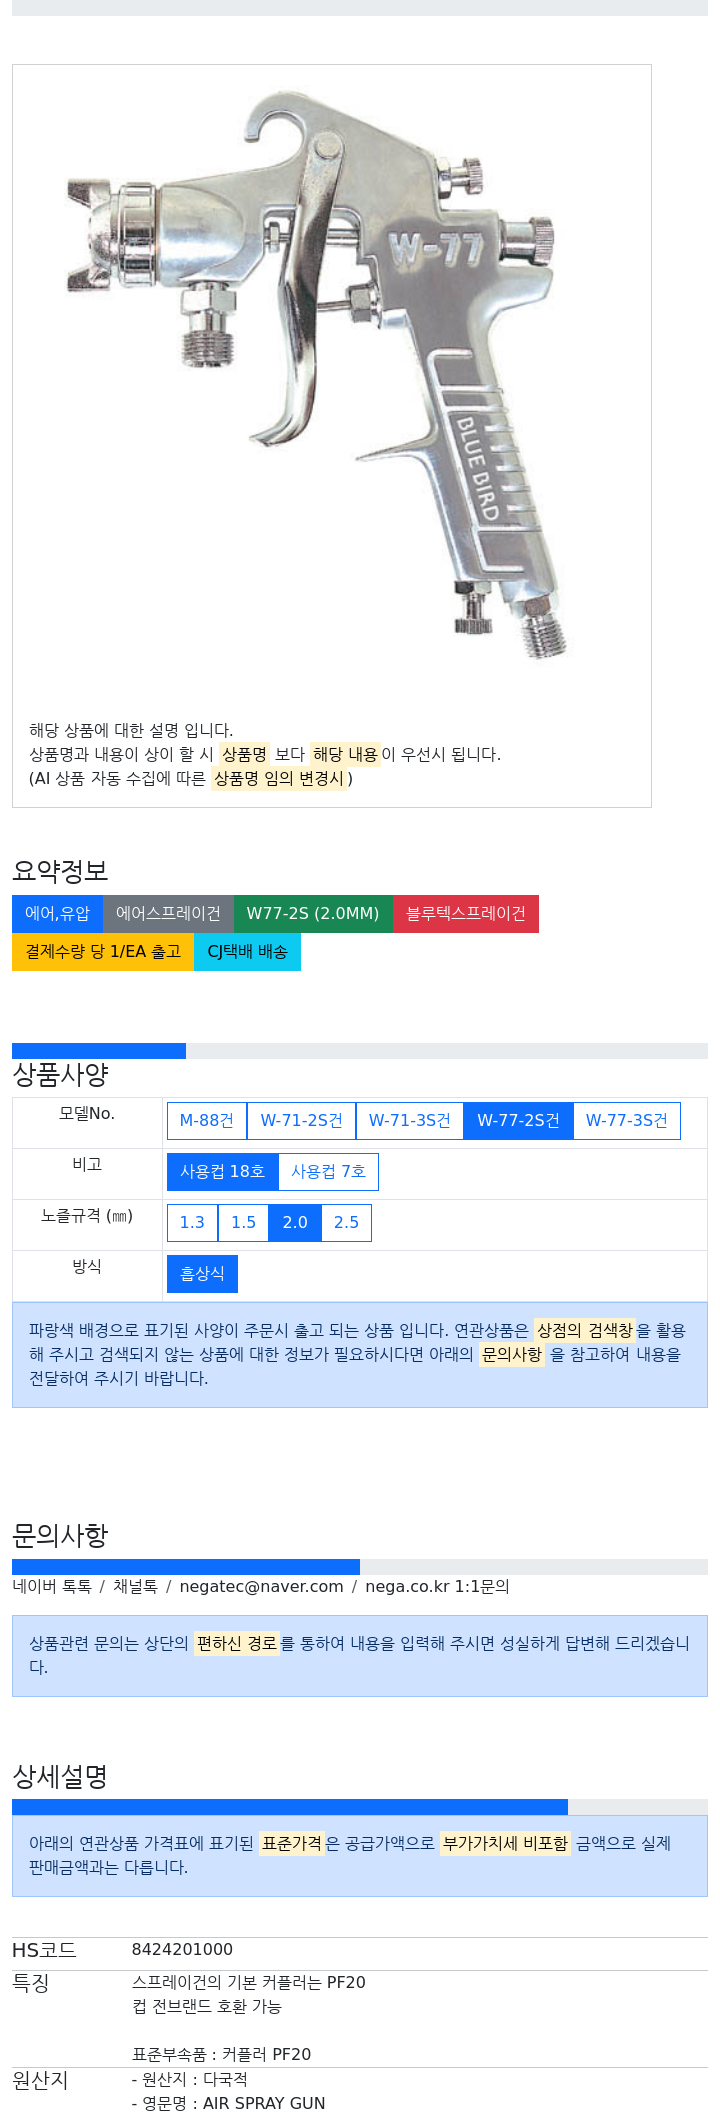The image size is (720, 2116).
Task: Click the CJ택배 배송 shipping tag
Action: 247,951
